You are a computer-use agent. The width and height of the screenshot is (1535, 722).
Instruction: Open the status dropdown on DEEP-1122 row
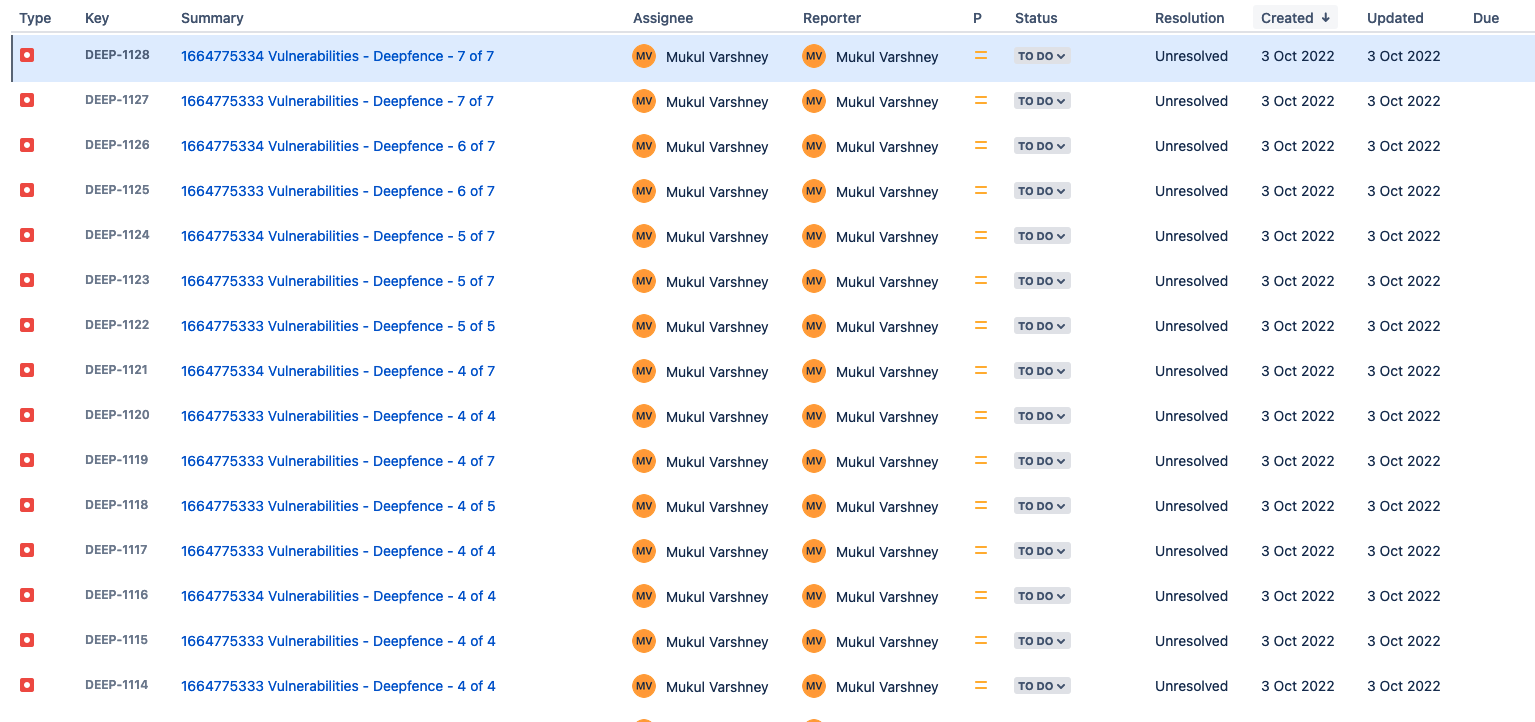[x=1041, y=325]
